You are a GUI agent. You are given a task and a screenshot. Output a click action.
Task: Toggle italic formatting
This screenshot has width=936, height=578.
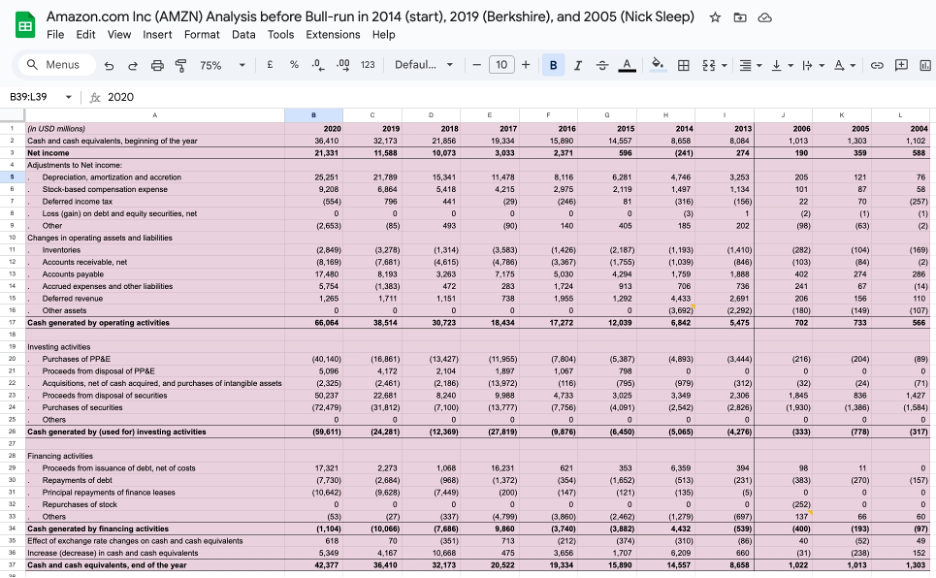pos(578,65)
